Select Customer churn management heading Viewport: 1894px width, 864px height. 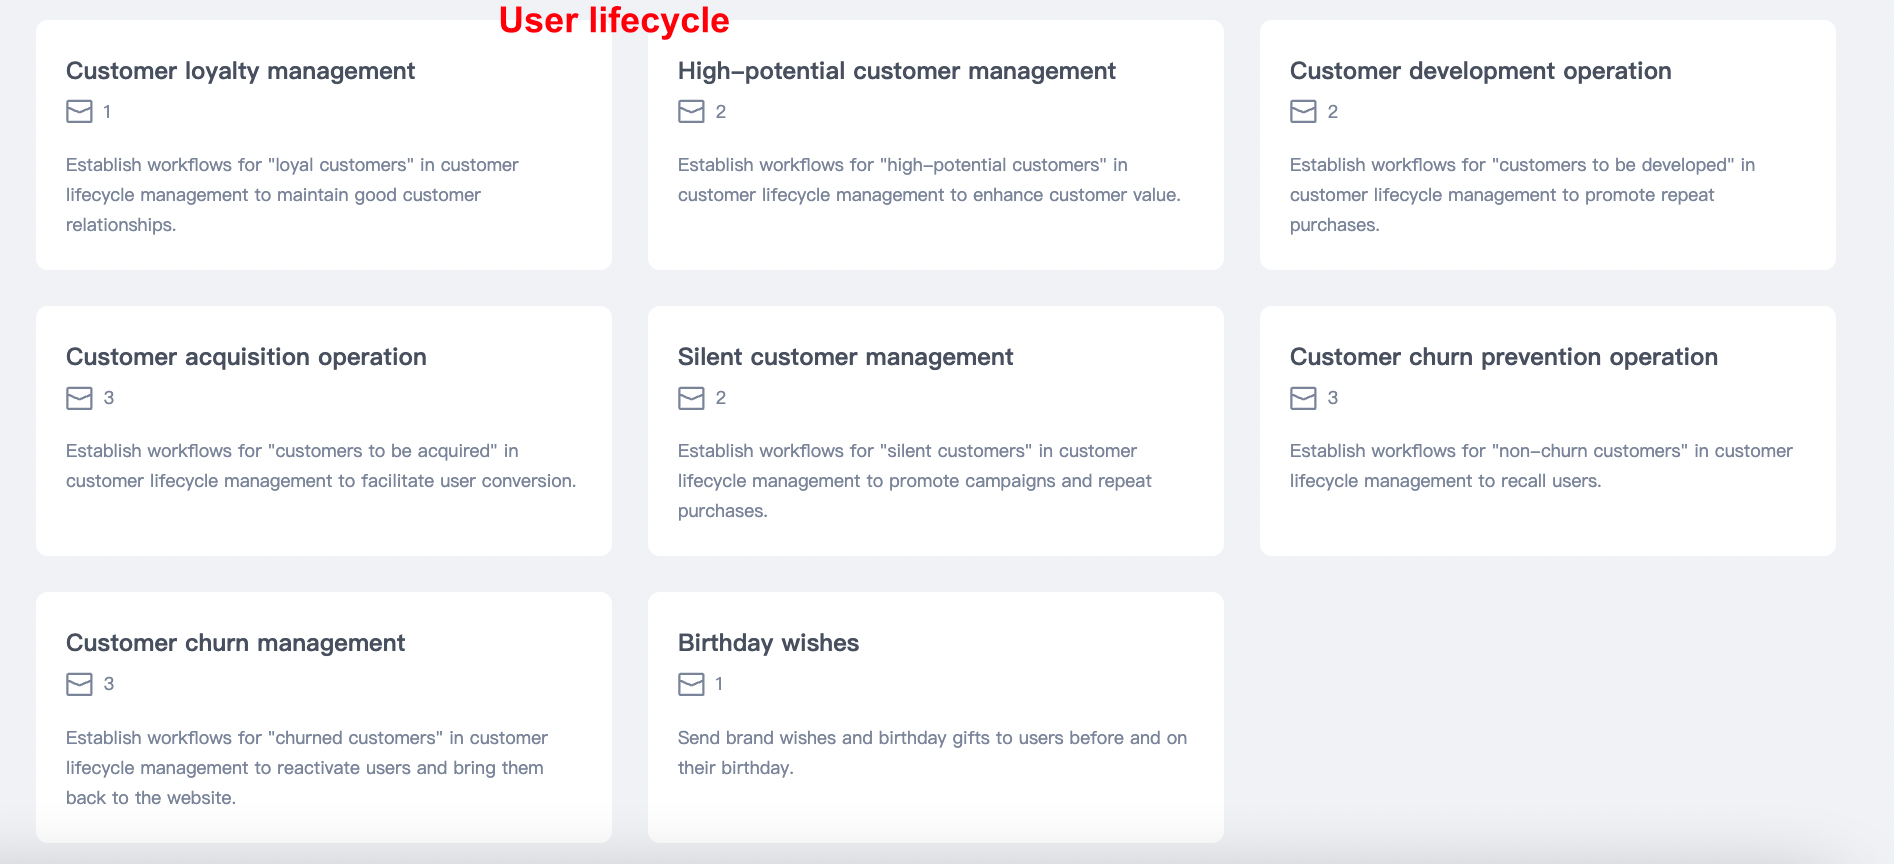pyautogui.click(x=235, y=643)
